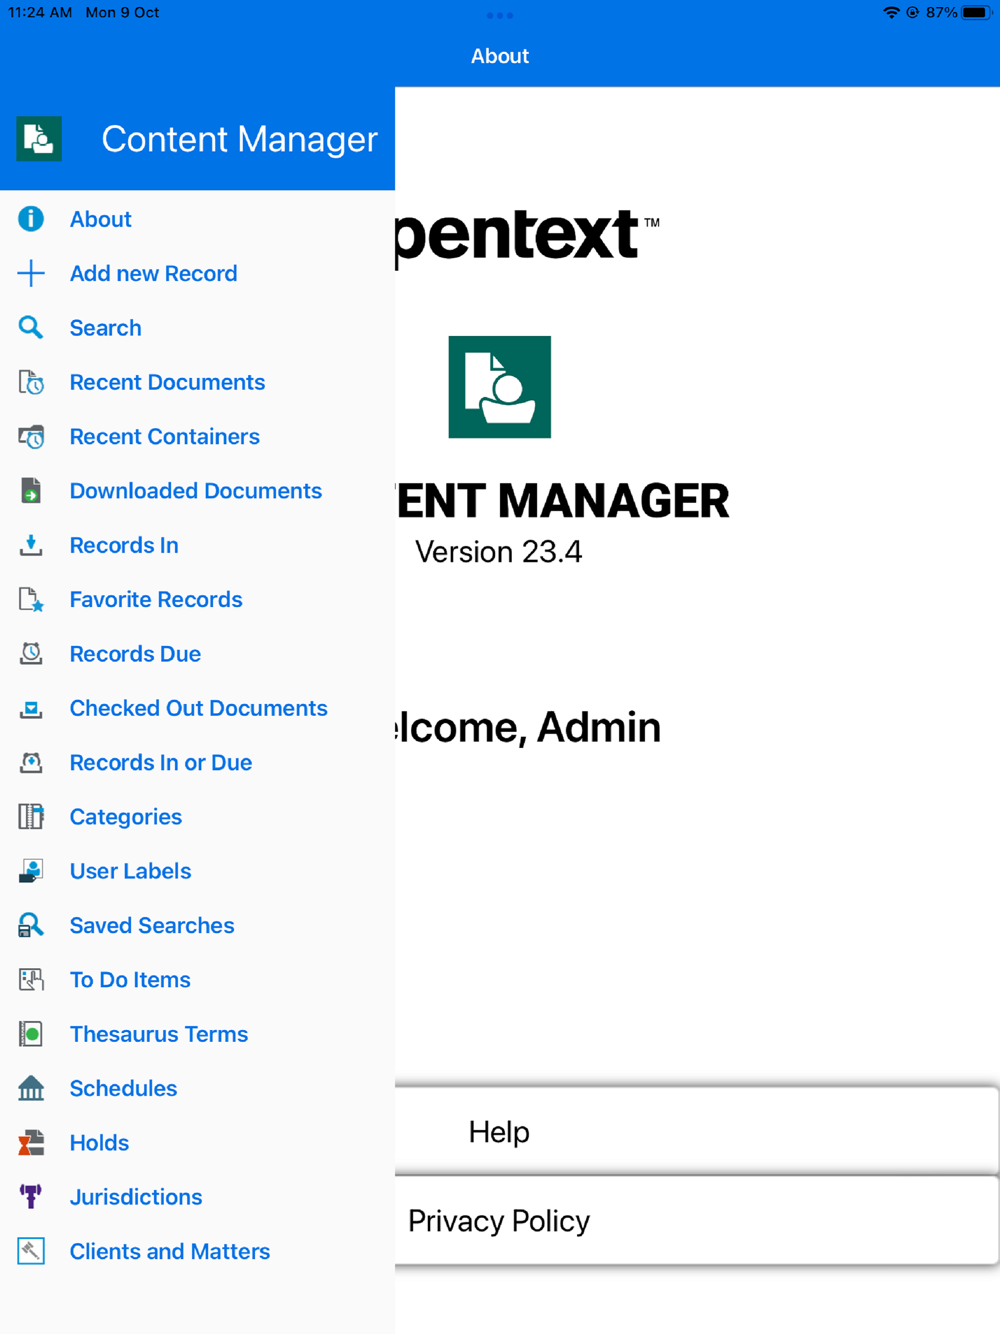The image size is (1000, 1334).
Task: Tap the Search magnifier icon
Action: tap(31, 328)
